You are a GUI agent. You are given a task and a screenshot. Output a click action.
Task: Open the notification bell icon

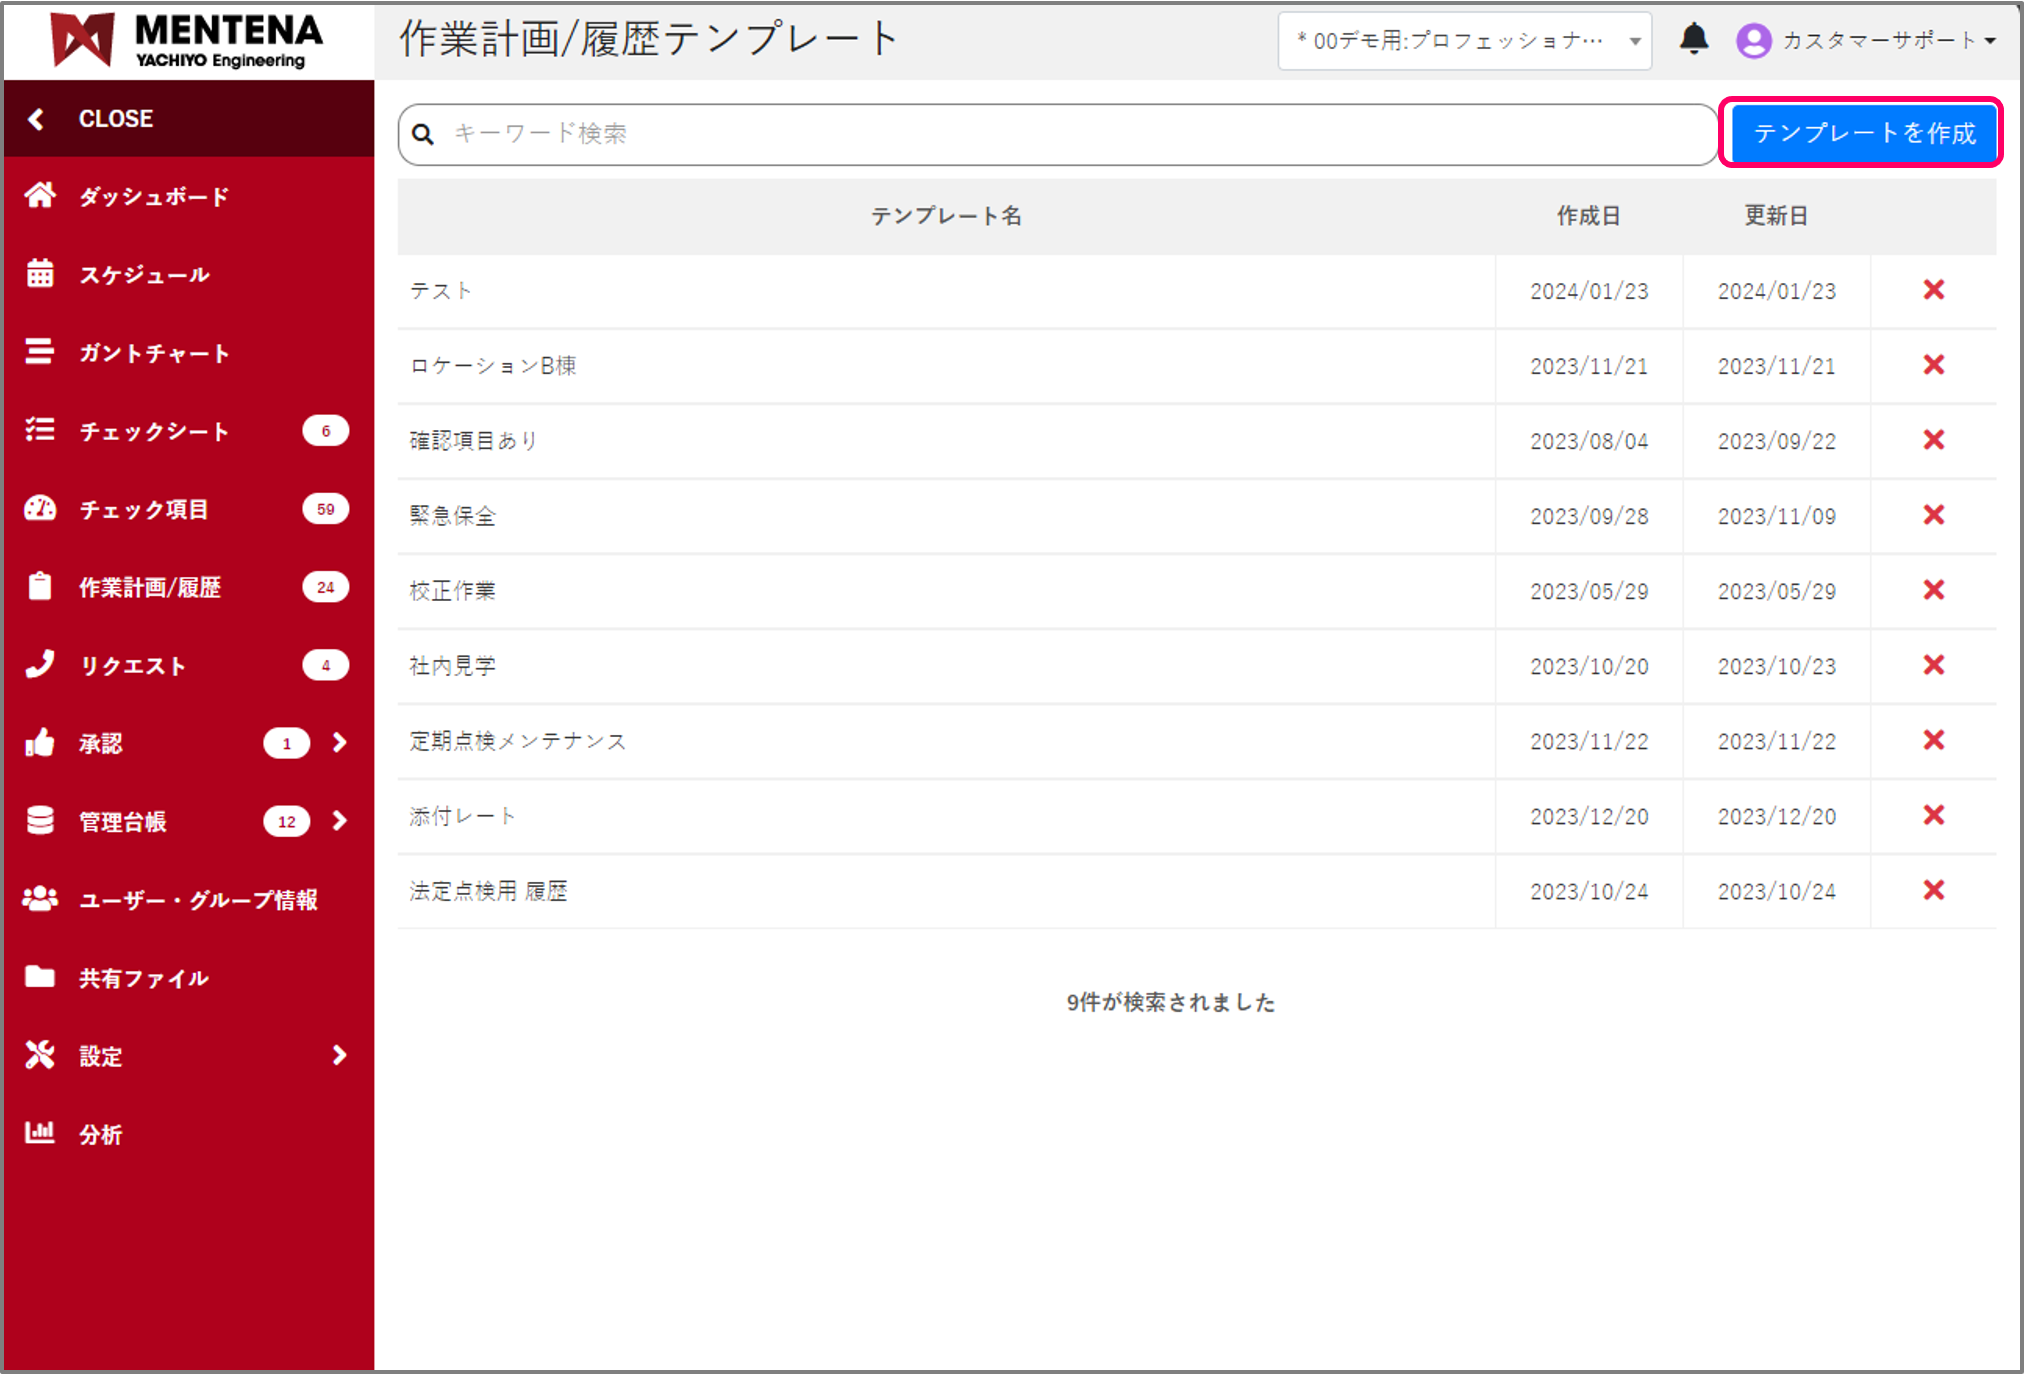1694,40
